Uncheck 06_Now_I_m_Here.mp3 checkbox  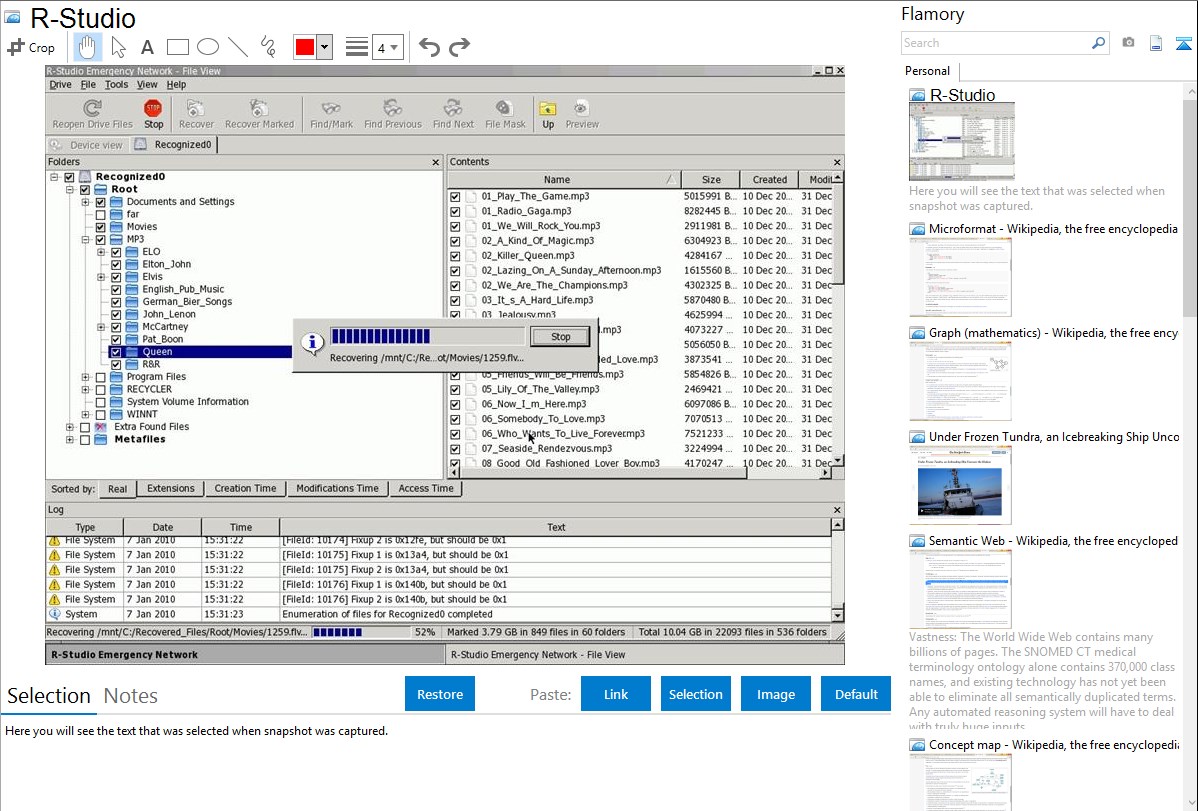(x=455, y=404)
